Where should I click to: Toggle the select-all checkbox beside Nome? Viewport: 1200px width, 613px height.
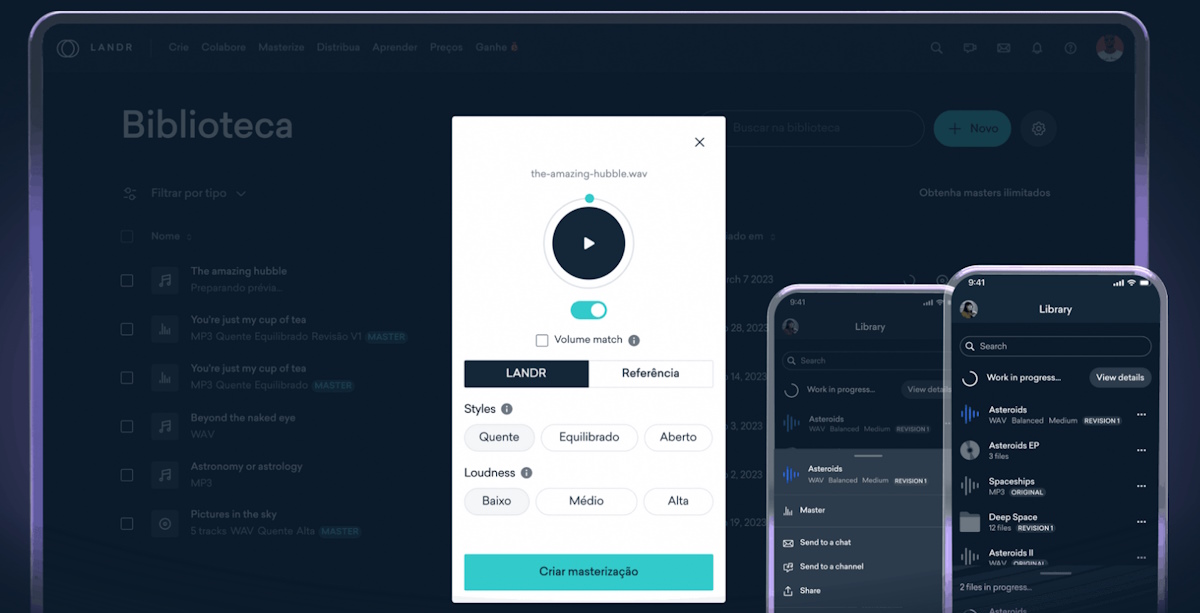click(127, 237)
